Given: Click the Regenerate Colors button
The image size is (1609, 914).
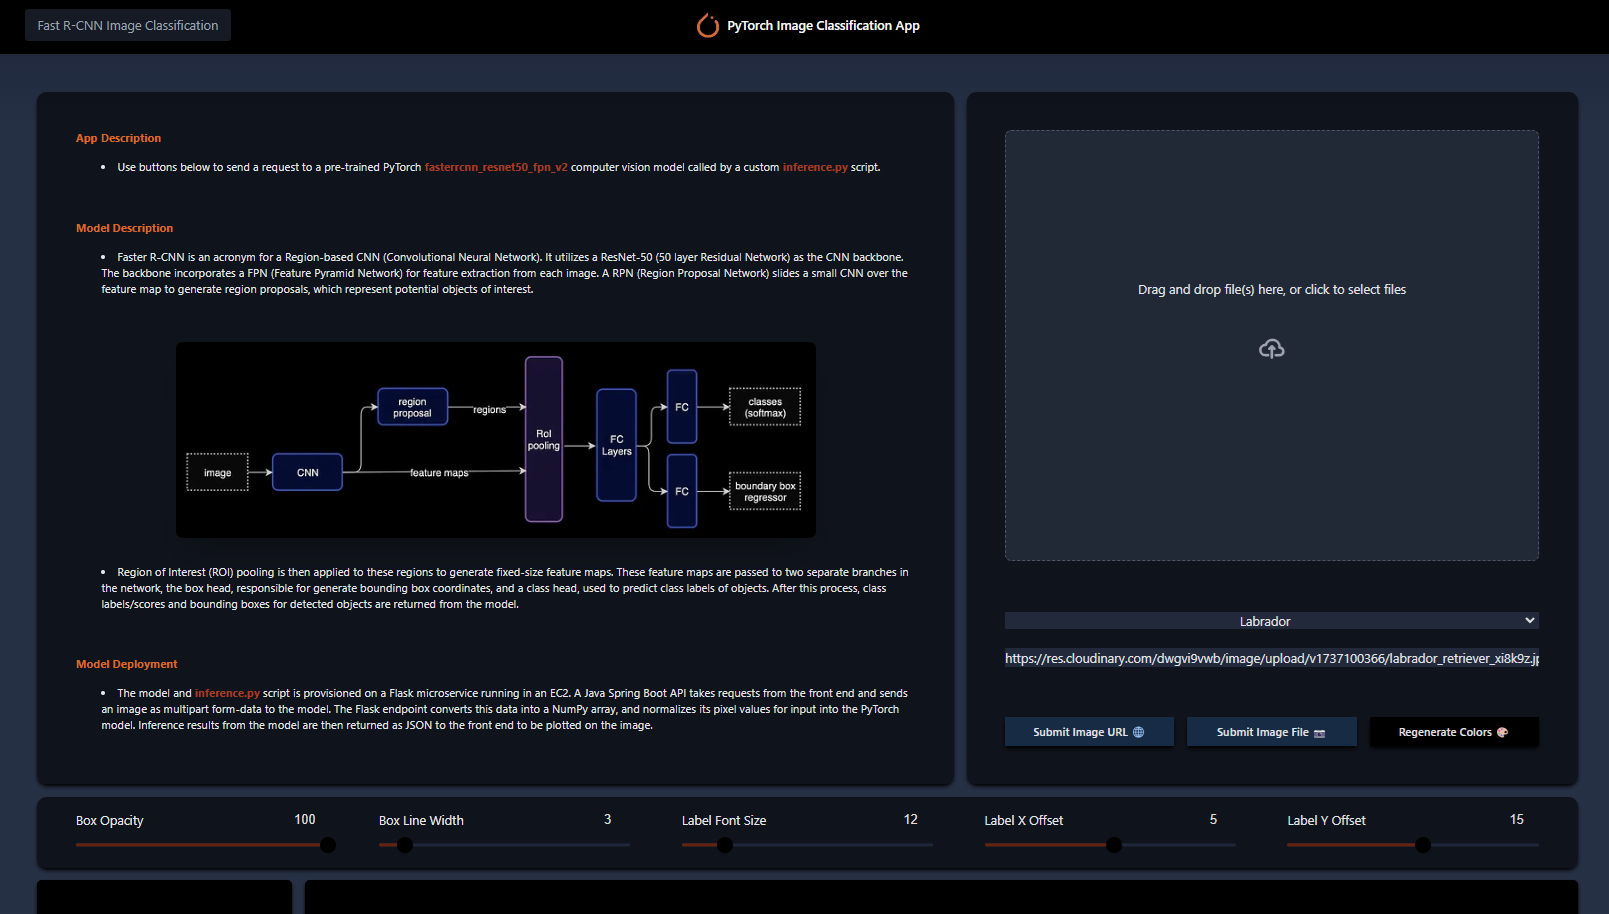Looking at the screenshot, I should 1454,732.
